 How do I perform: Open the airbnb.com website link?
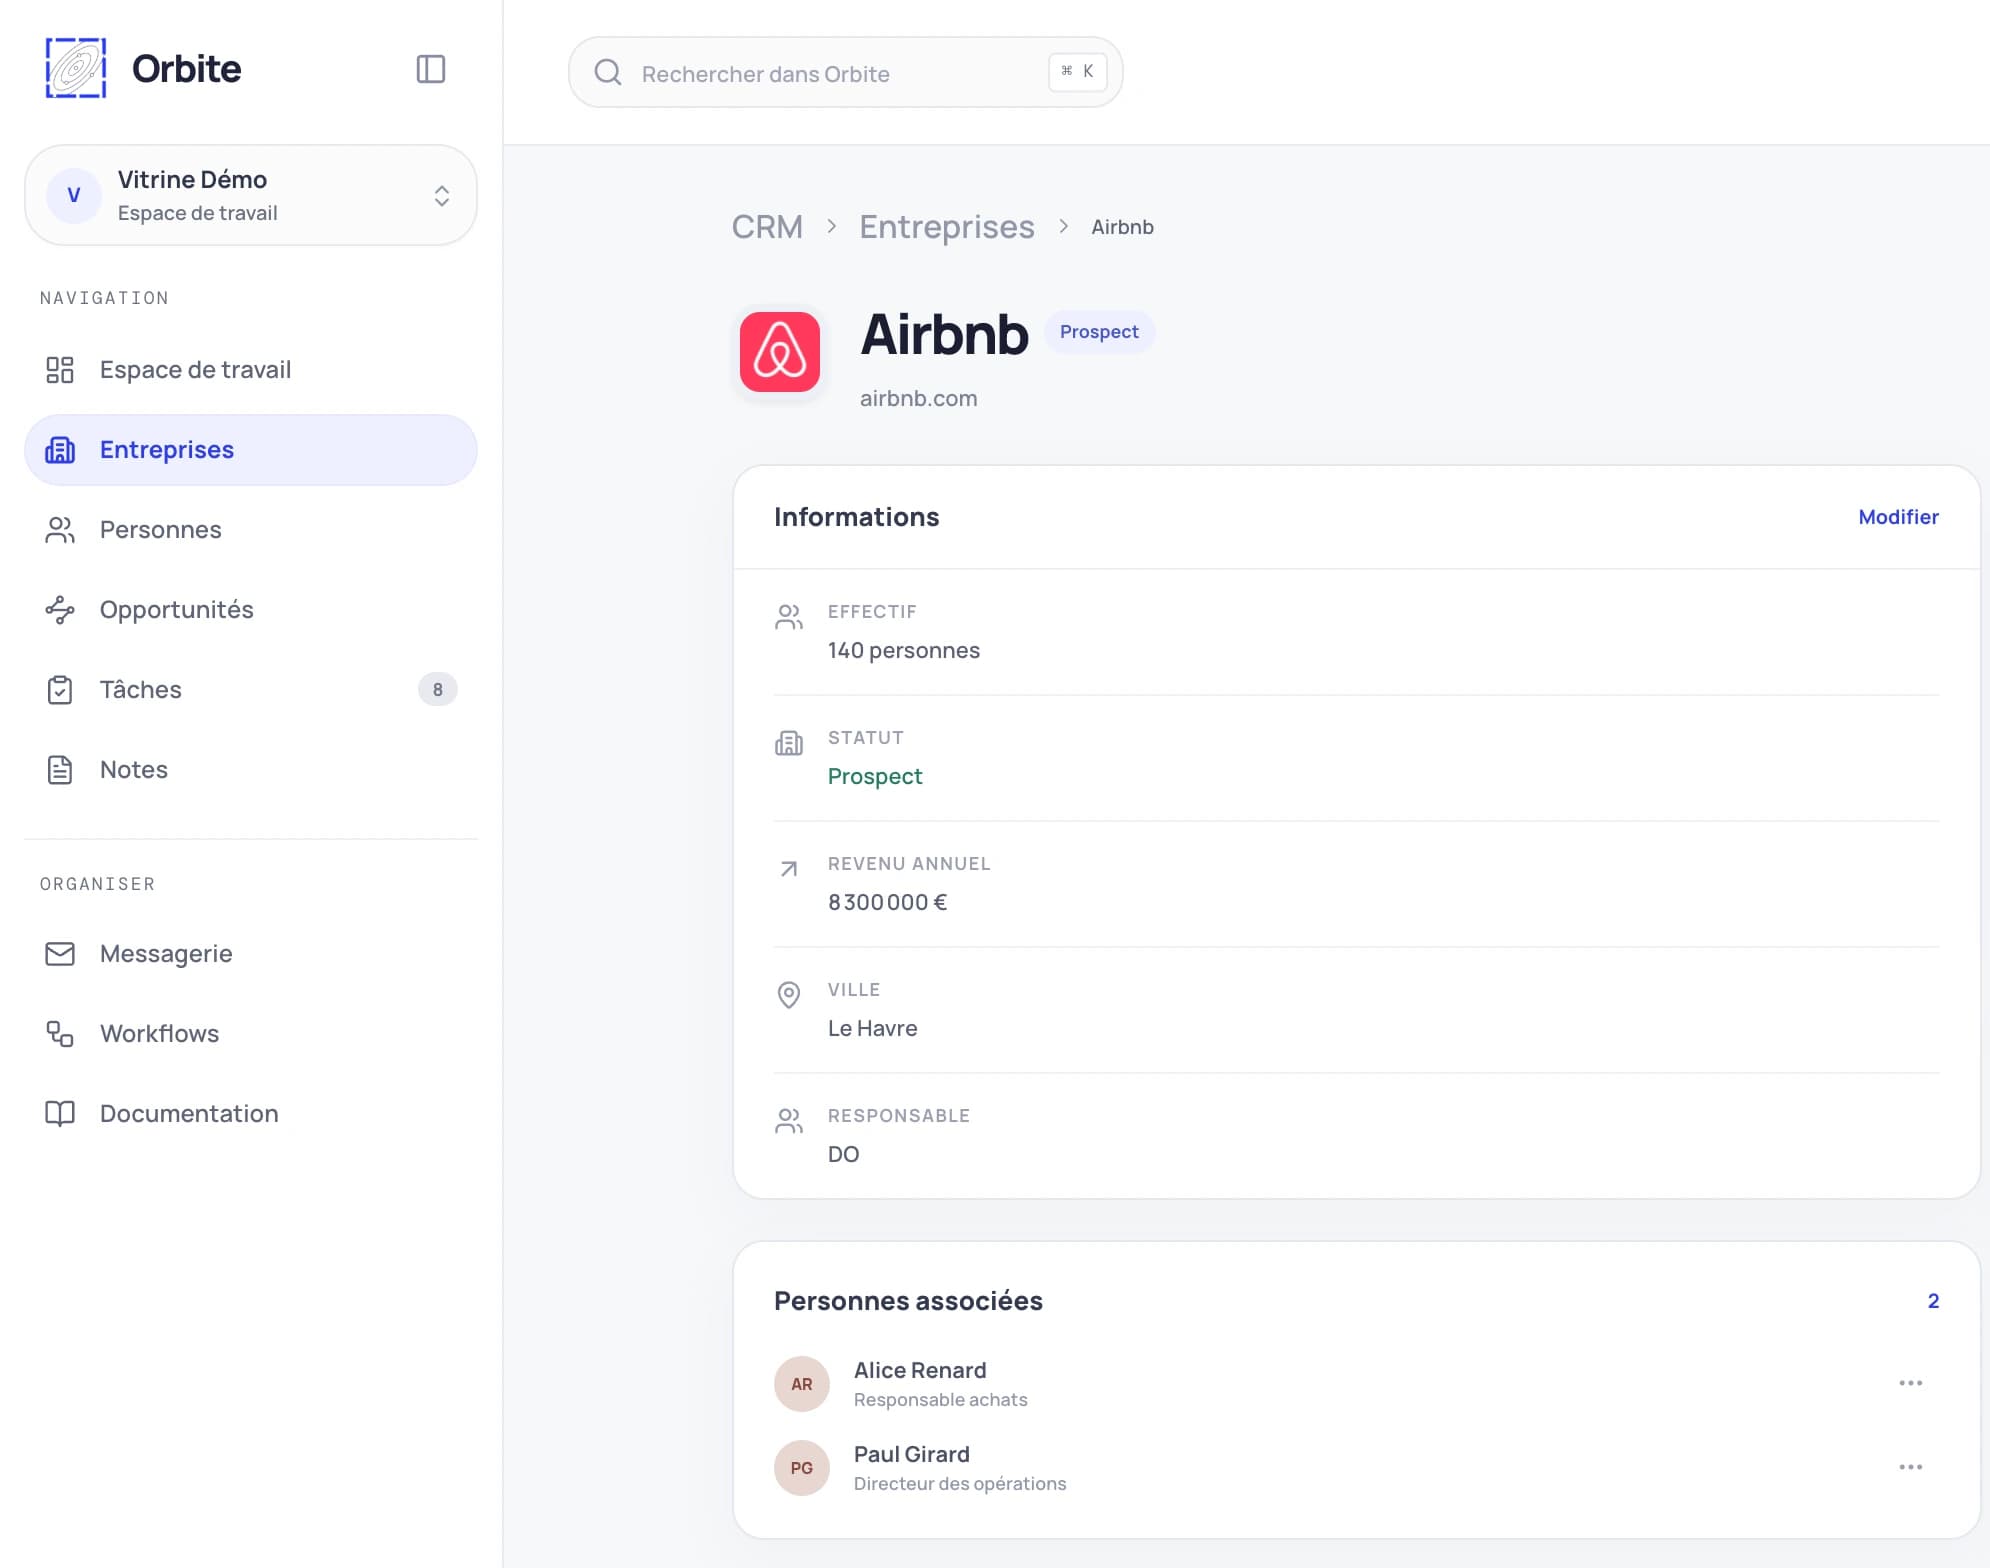point(919,398)
